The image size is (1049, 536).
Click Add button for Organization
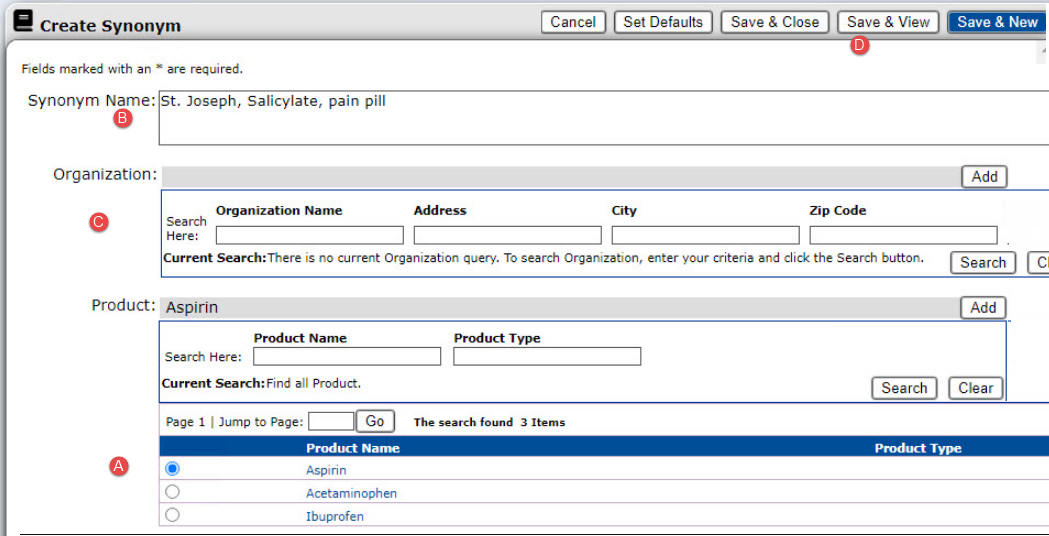click(984, 176)
